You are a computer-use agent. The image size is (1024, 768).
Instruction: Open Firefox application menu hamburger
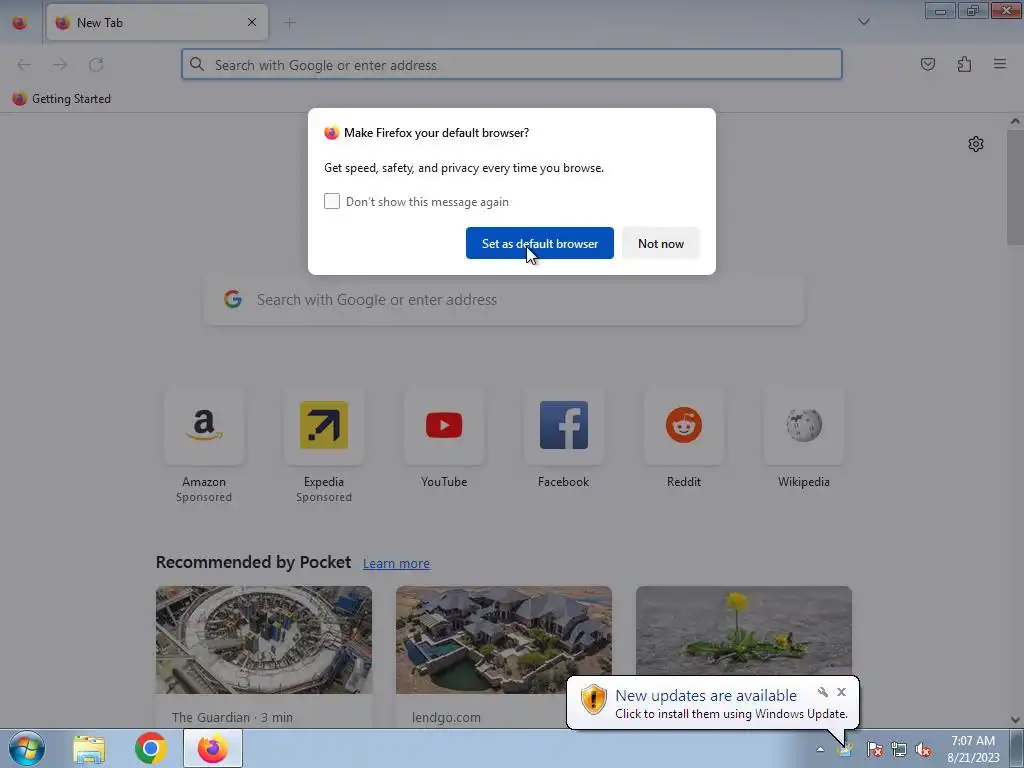(1000, 64)
